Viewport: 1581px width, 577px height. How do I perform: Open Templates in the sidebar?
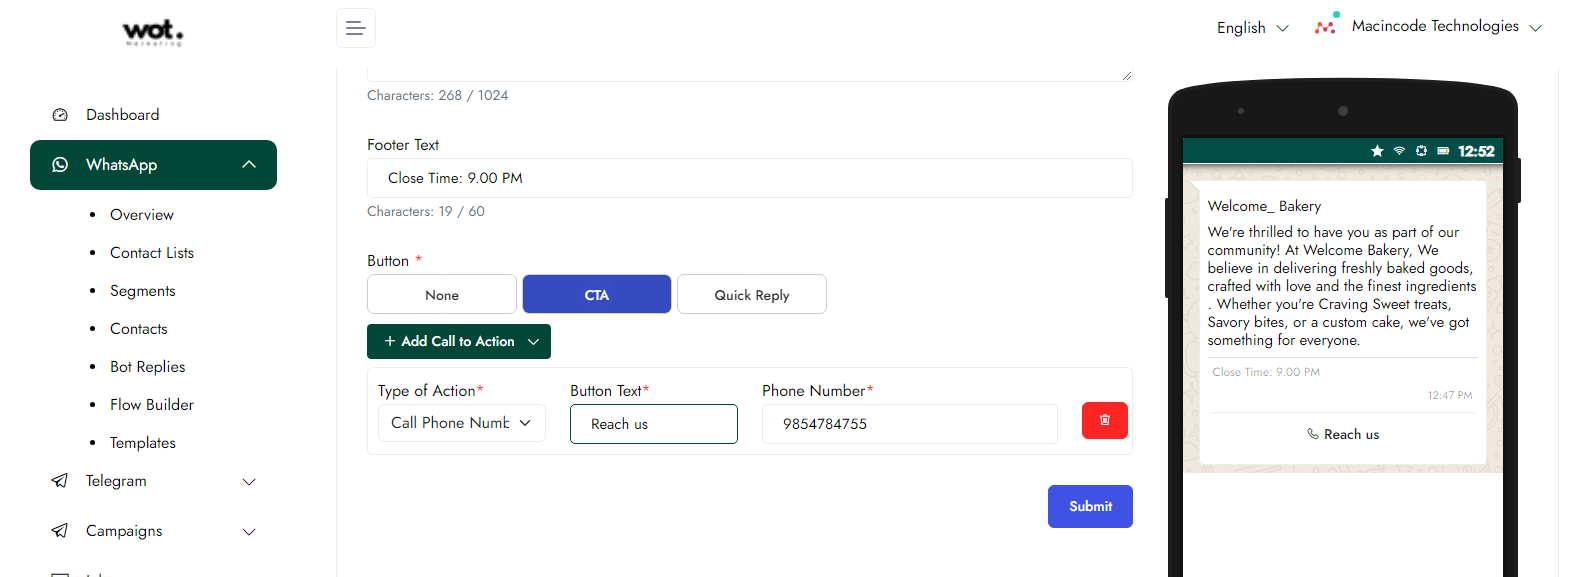(x=143, y=443)
